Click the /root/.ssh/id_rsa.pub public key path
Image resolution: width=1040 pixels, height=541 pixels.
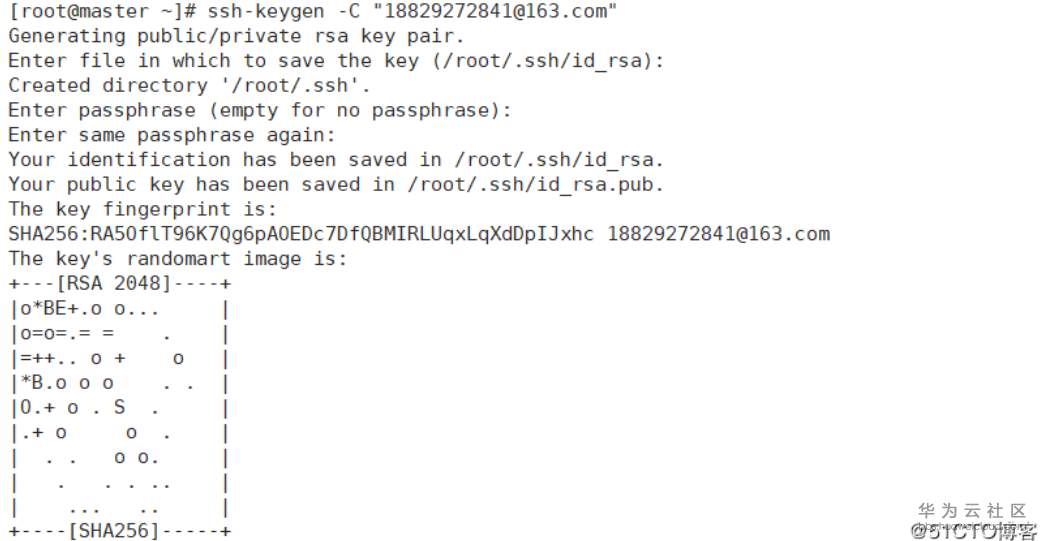535,185
